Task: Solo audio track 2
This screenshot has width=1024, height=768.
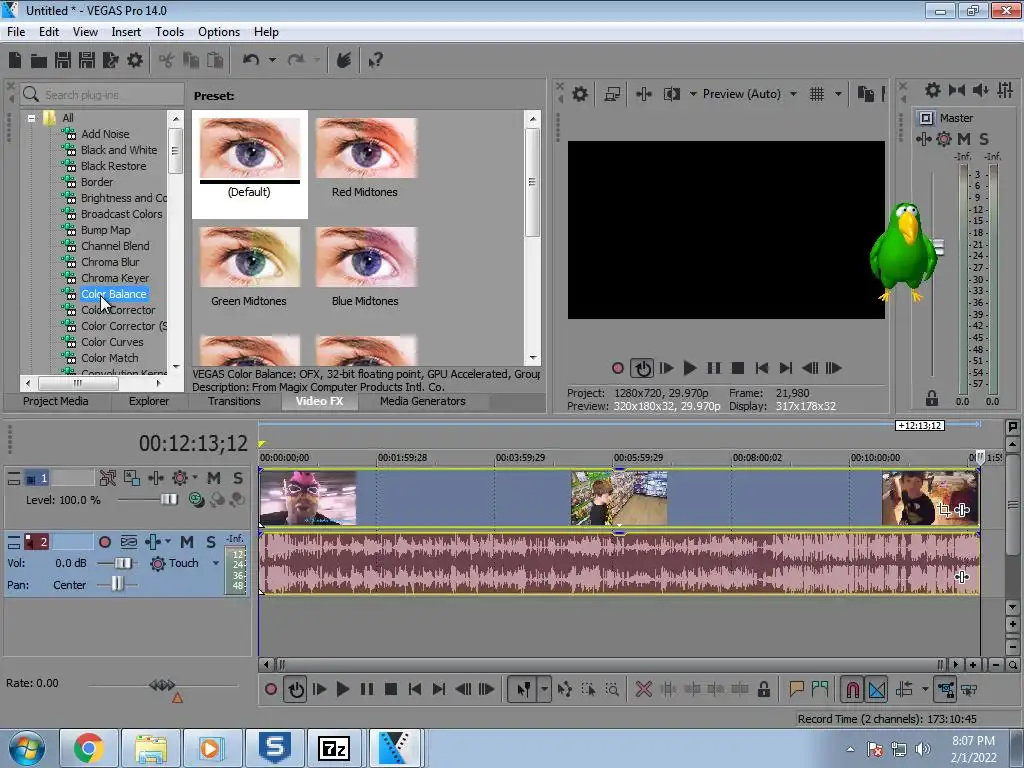Action: [211, 542]
